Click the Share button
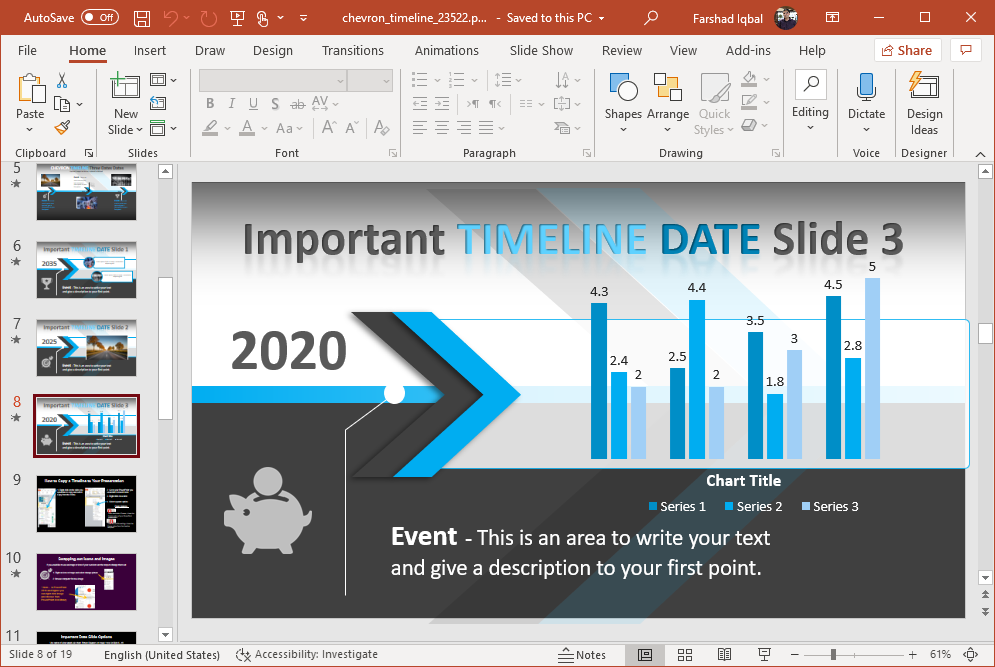This screenshot has height=667, width=995. pos(907,50)
